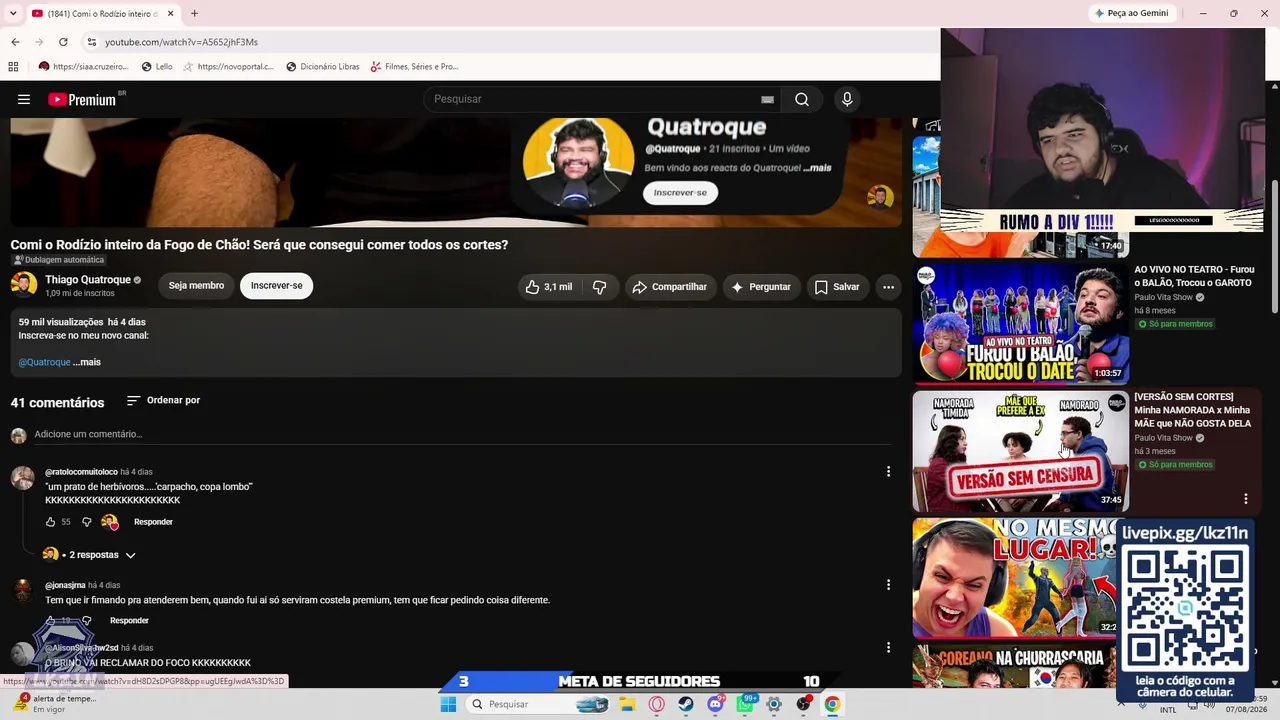Open options for Versão Sem Cortes video
This screenshot has width=1280, height=720.
(x=1245, y=498)
